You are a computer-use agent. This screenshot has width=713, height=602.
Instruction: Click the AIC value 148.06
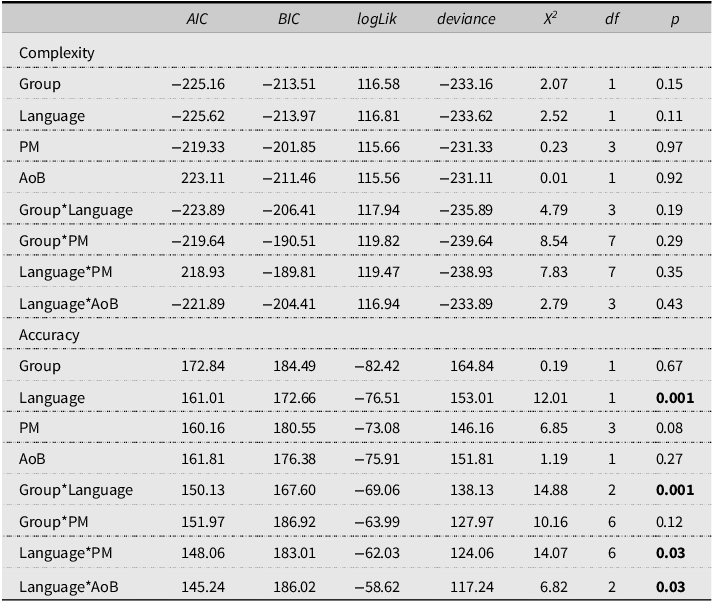tap(203, 553)
